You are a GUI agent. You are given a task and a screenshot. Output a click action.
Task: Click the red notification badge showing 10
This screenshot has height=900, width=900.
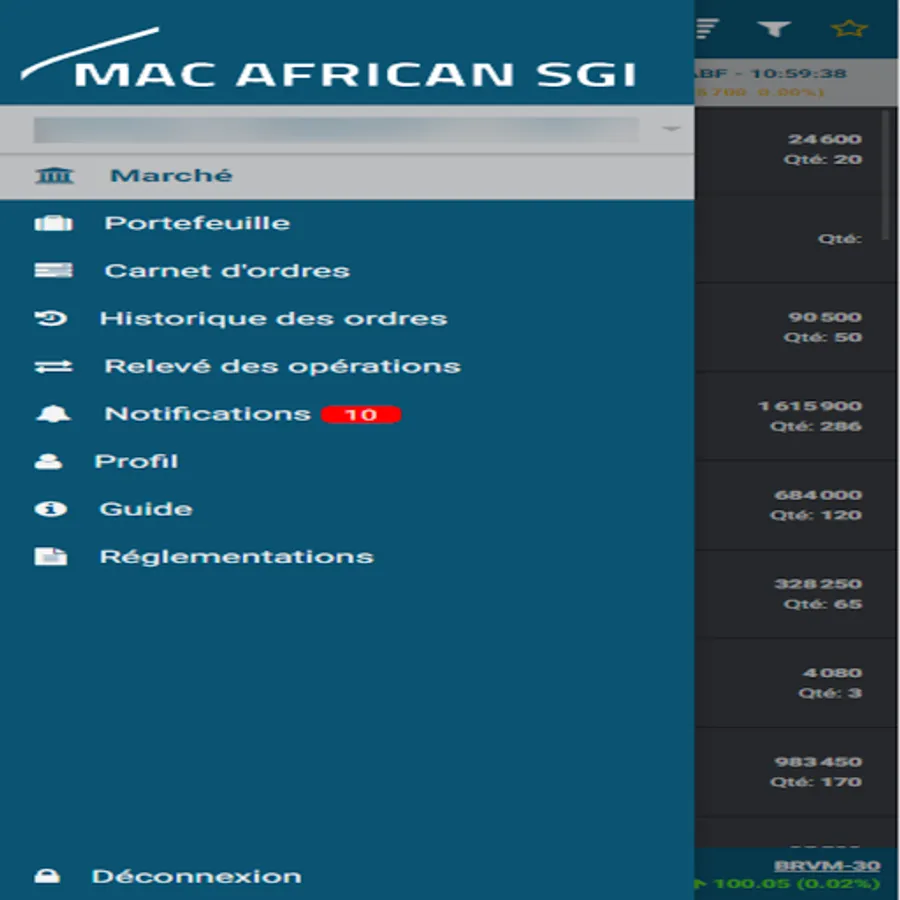tap(361, 414)
